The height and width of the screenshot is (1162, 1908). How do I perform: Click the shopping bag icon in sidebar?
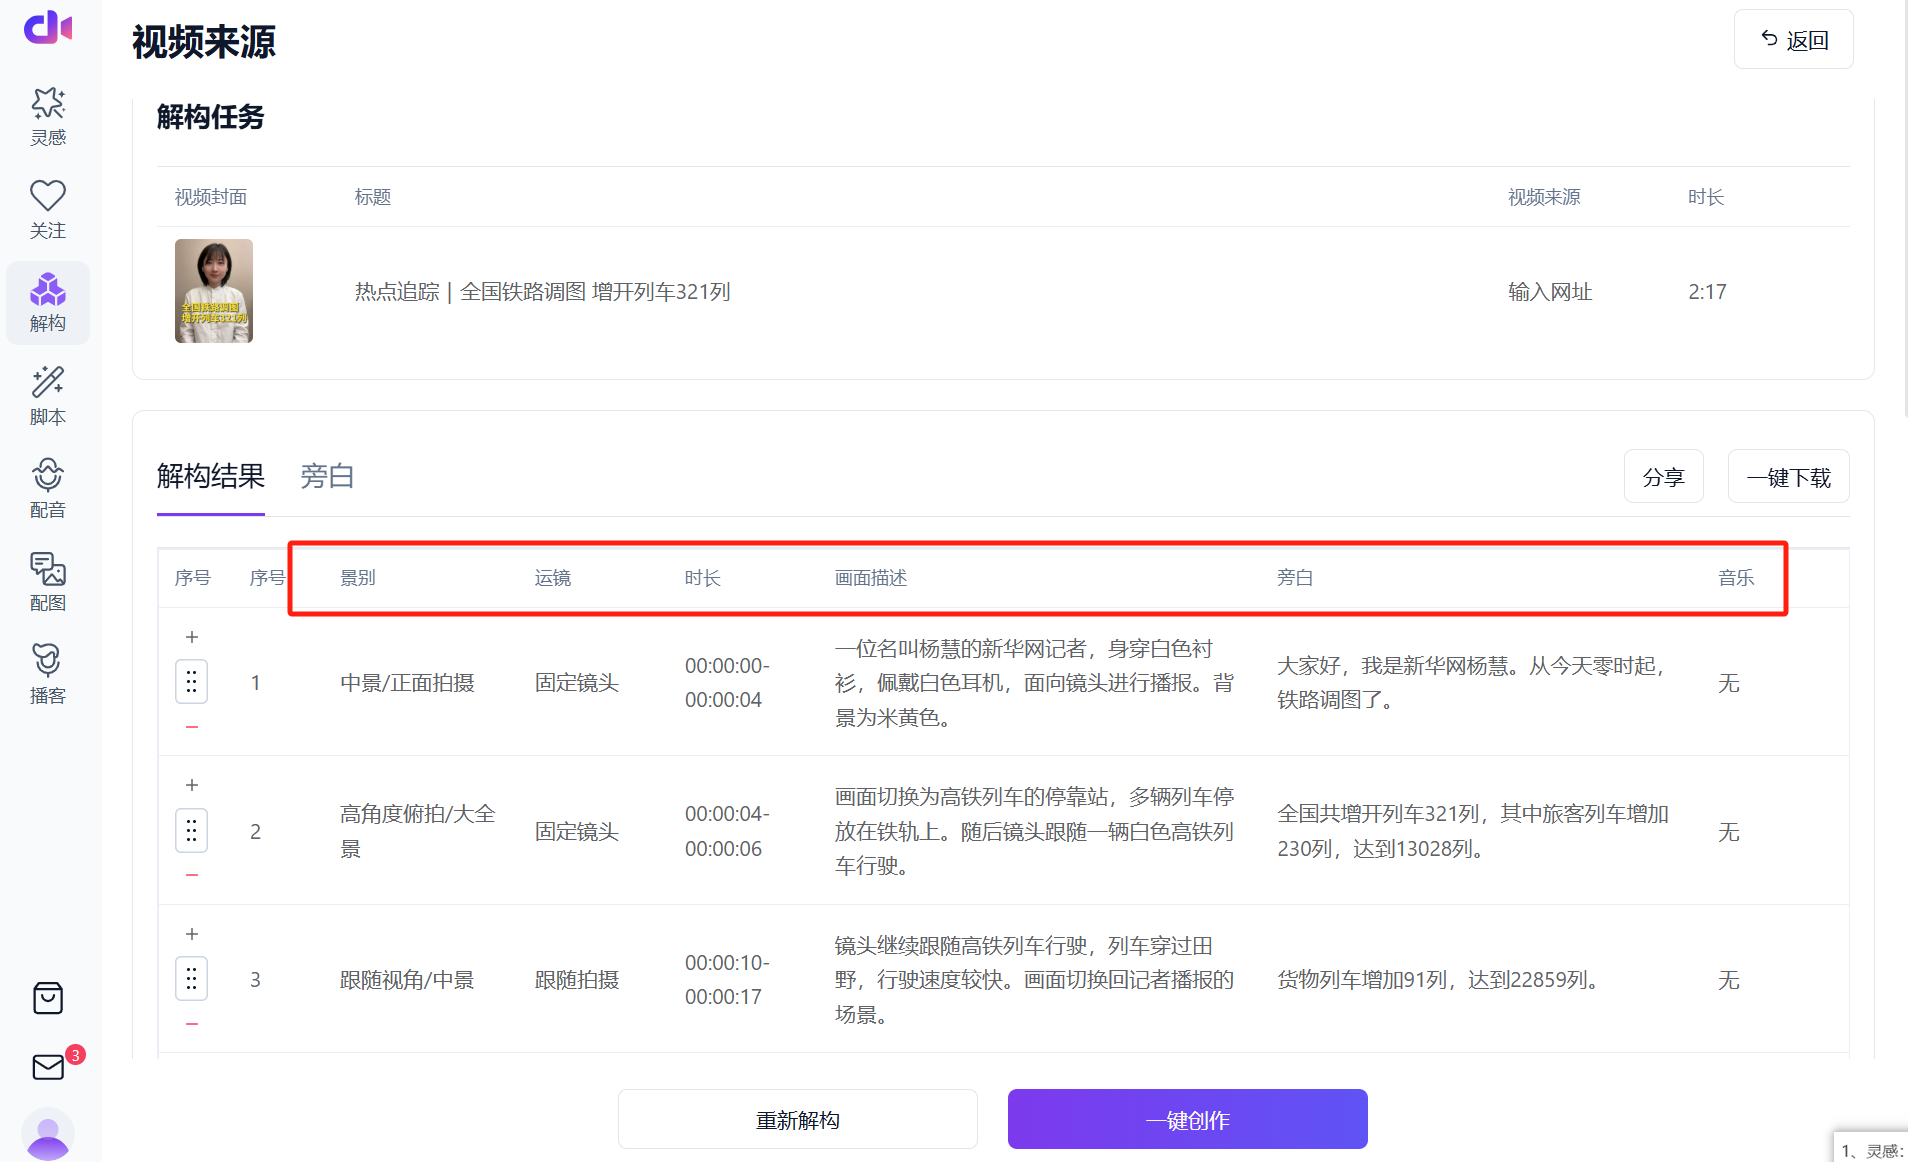coord(47,997)
